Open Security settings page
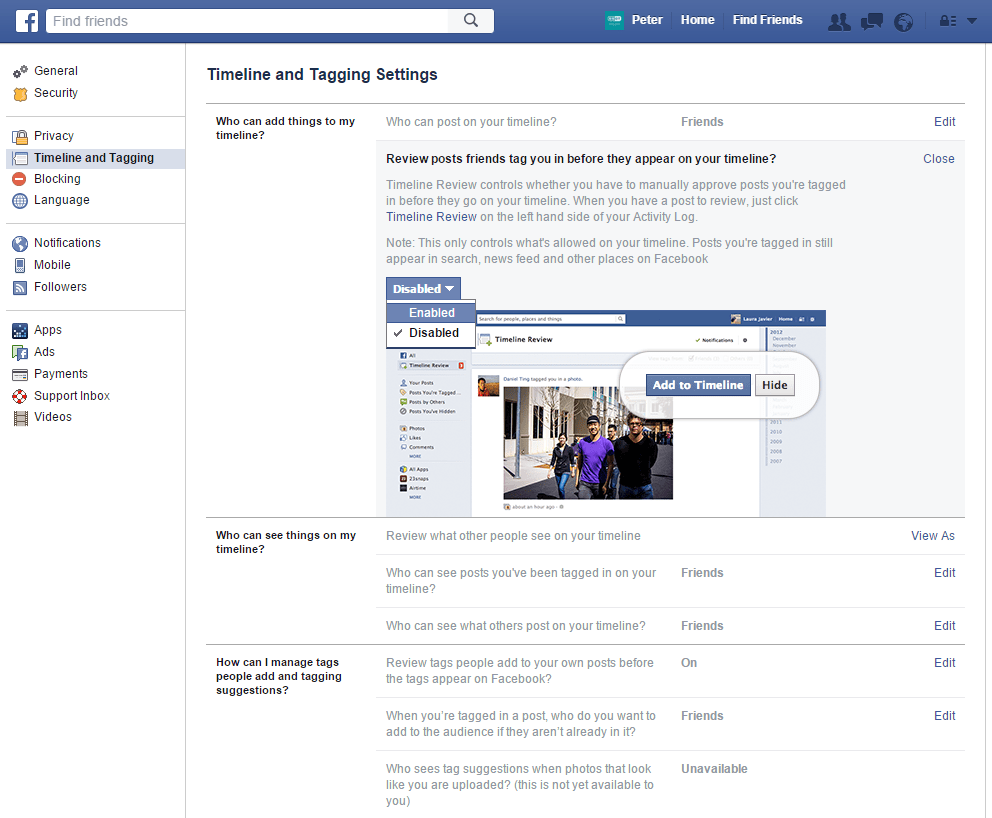 coord(56,93)
